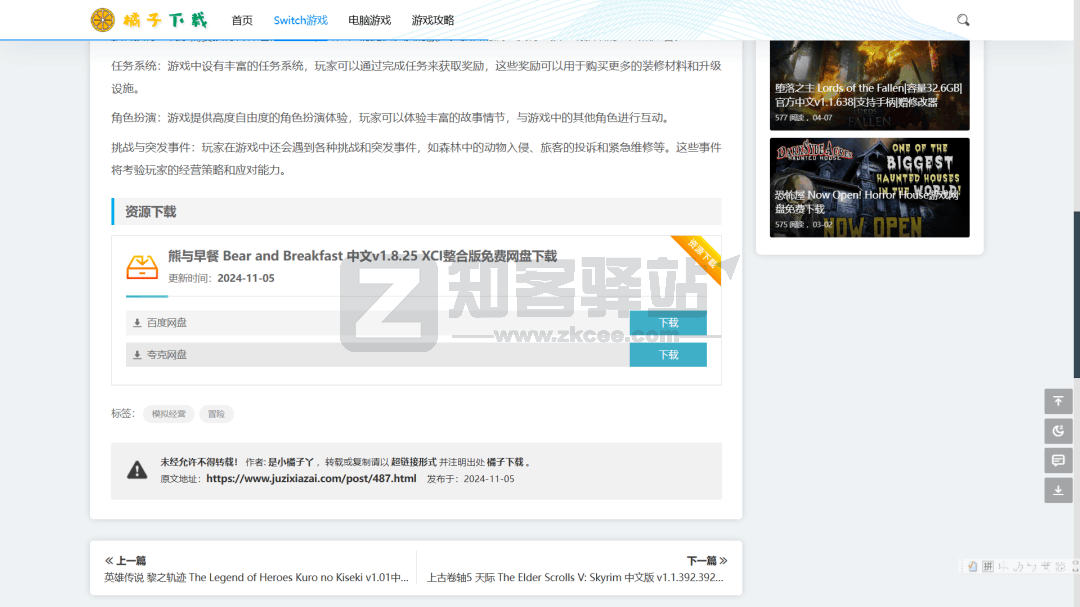Select the 模拟经营 tag

(x=168, y=414)
